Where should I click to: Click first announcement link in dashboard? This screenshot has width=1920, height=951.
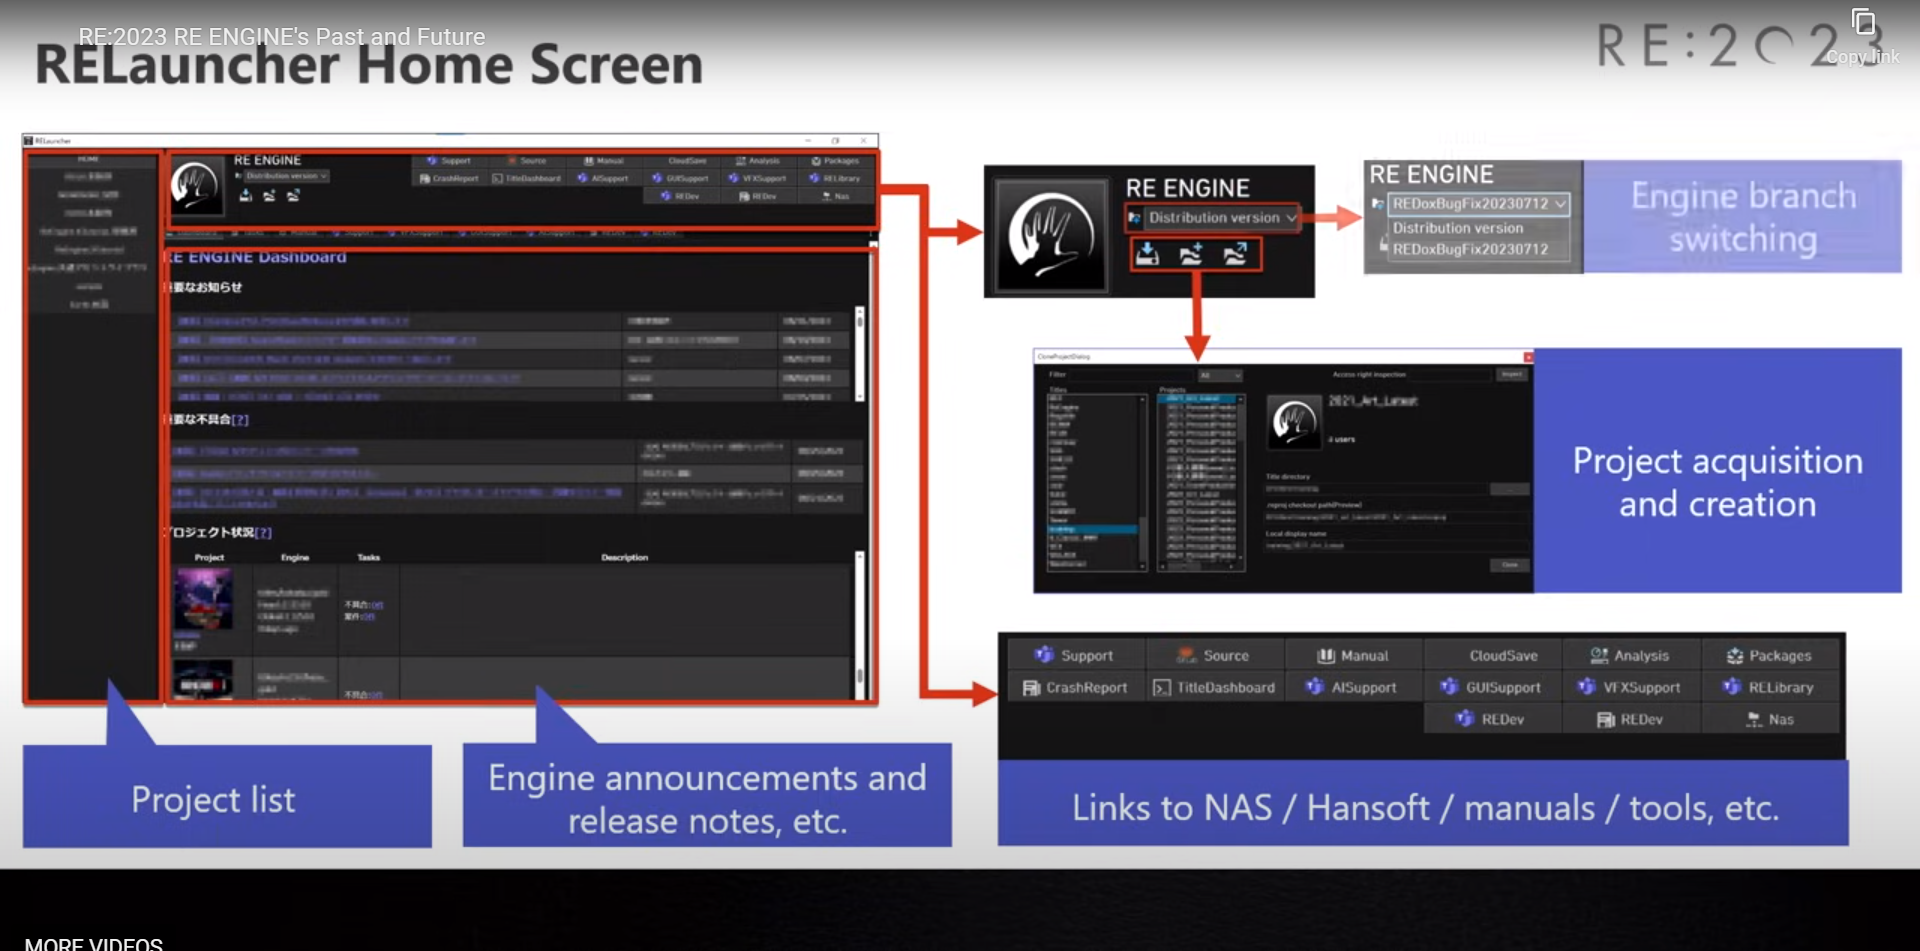pos(293,321)
